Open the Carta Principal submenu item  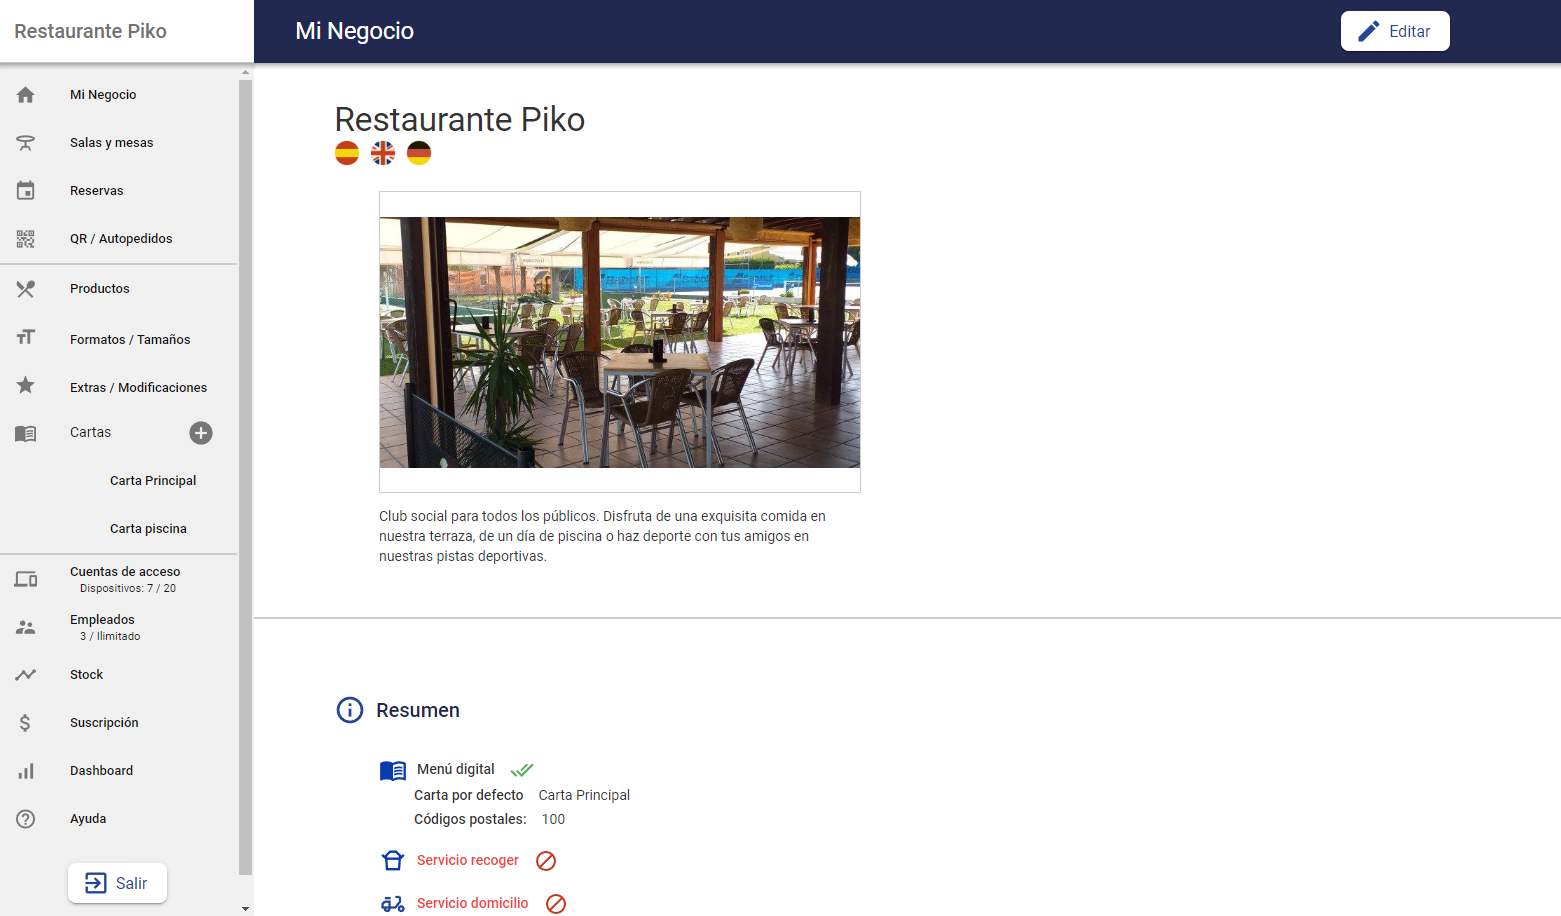click(153, 481)
